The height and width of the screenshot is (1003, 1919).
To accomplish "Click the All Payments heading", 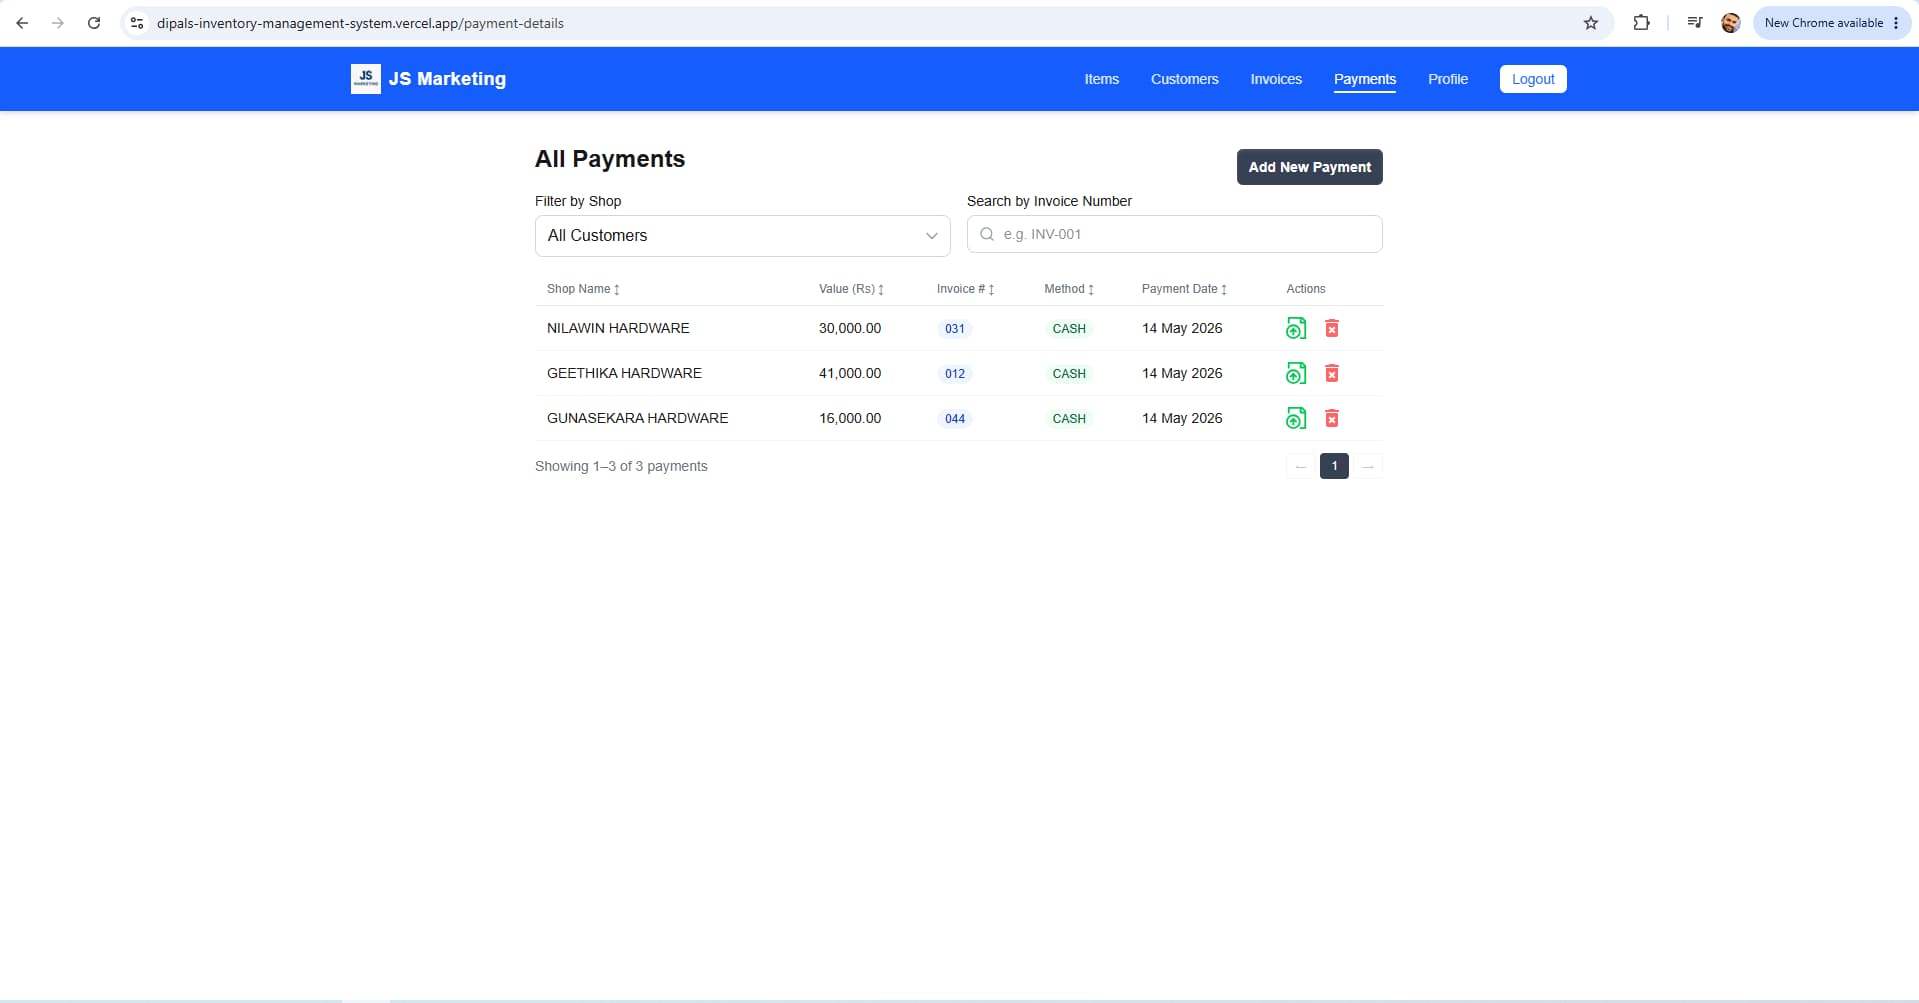I will tap(610, 159).
